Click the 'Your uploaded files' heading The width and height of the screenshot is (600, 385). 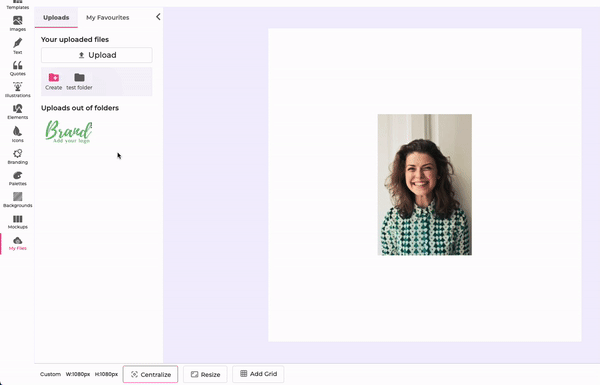click(x=75, y=39)
